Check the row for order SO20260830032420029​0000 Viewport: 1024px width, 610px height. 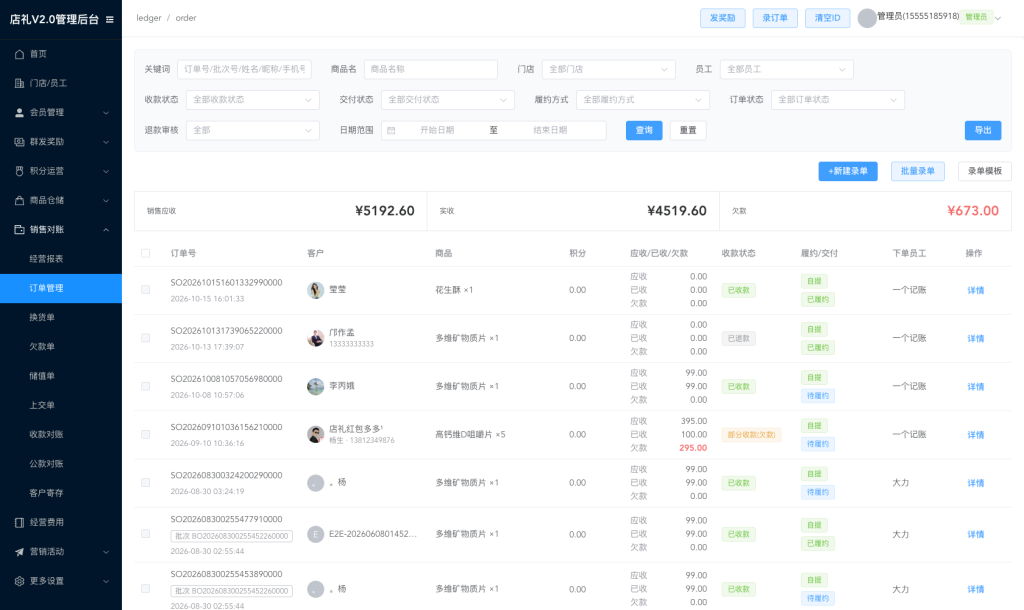146,483
